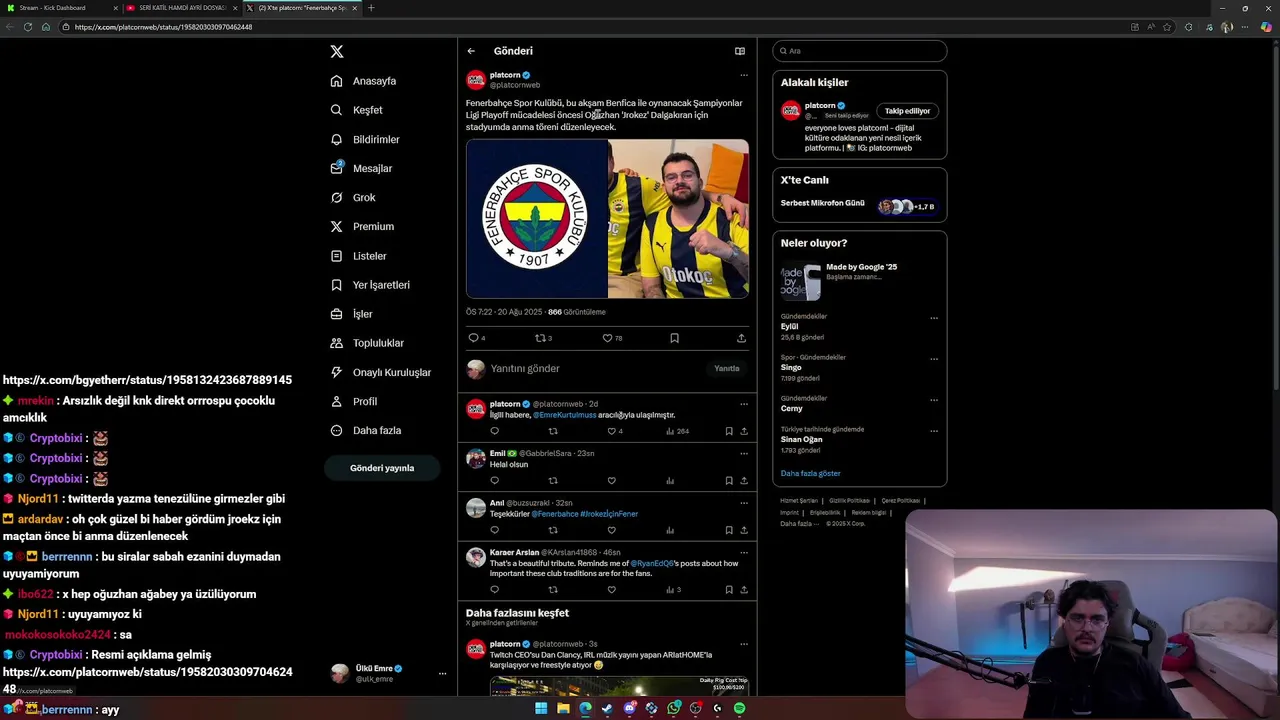Open the photo of man in Fenerbahçe jersey
The image size is (1280, 720).
[679, 219]
